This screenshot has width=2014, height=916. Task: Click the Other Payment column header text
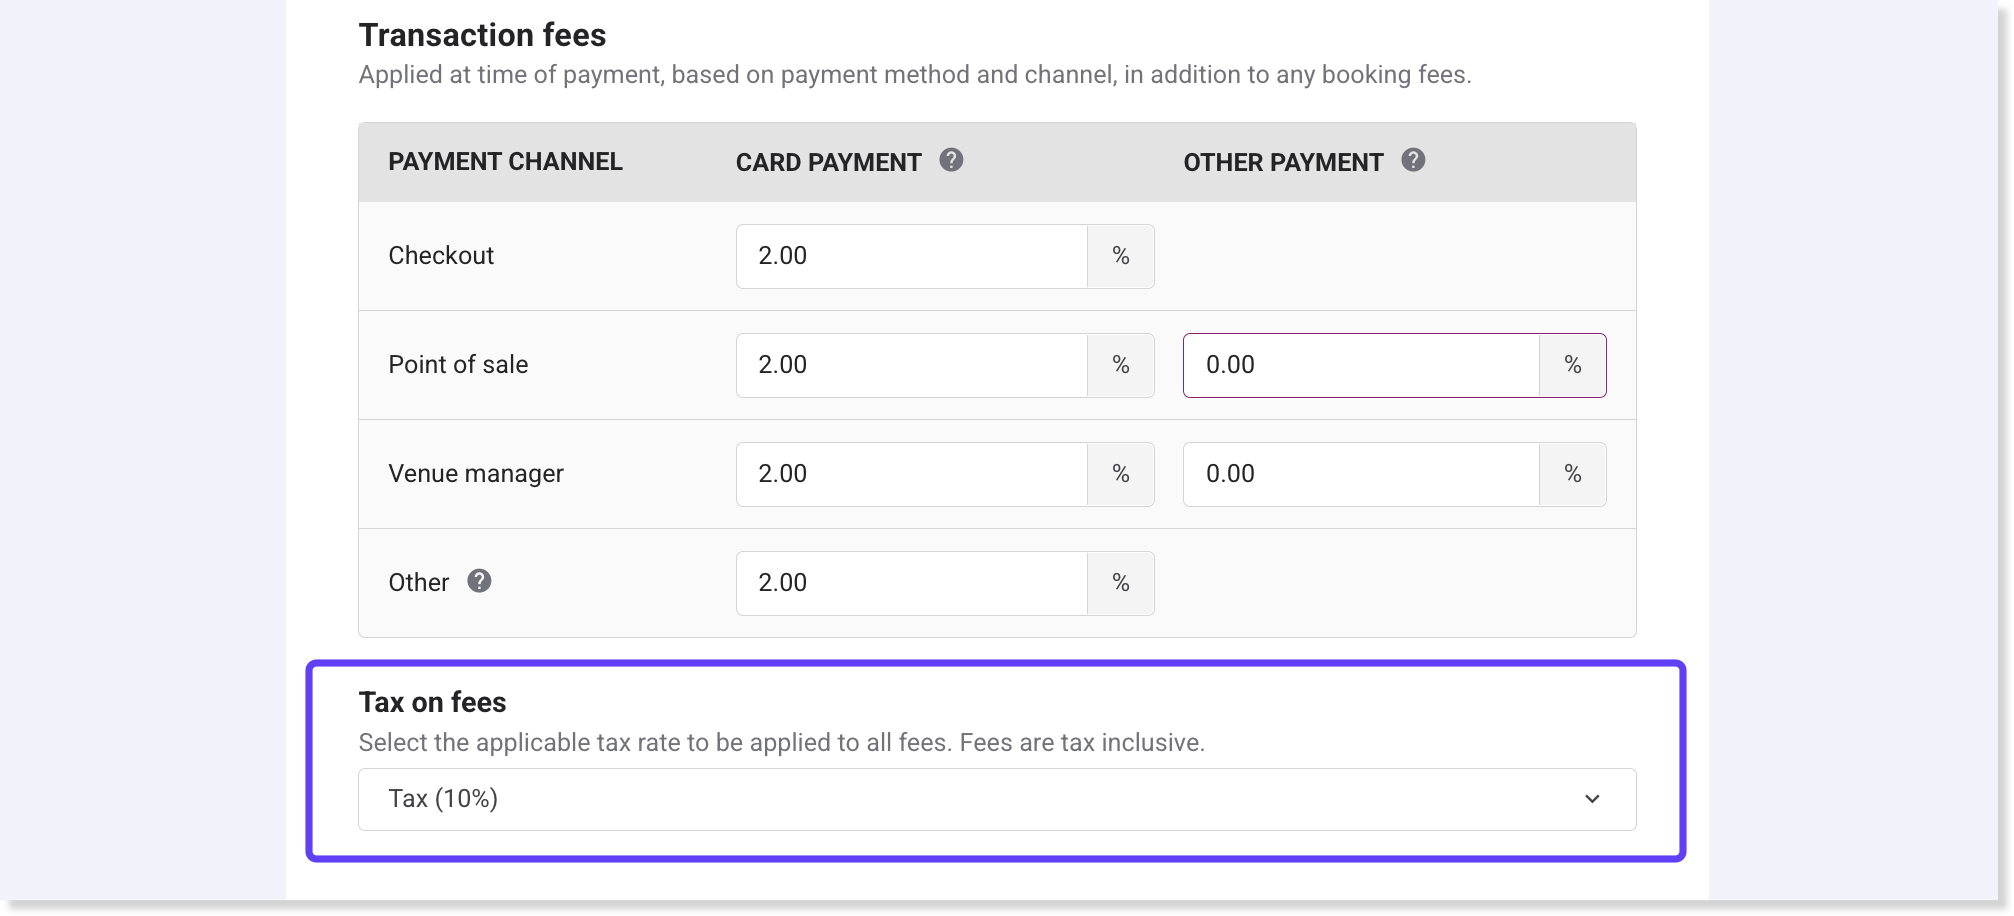[1283, 163]
